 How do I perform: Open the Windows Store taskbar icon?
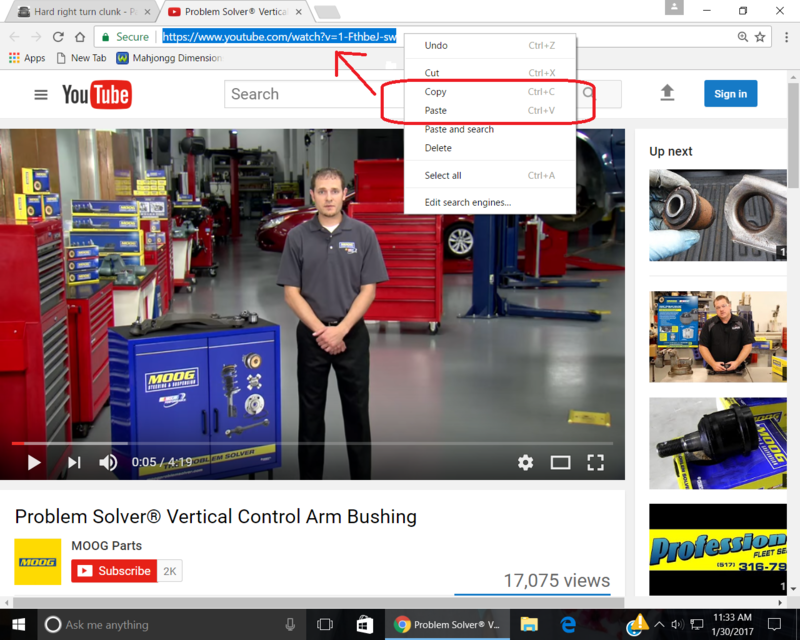pyautogui.click(x=364, y=624)
